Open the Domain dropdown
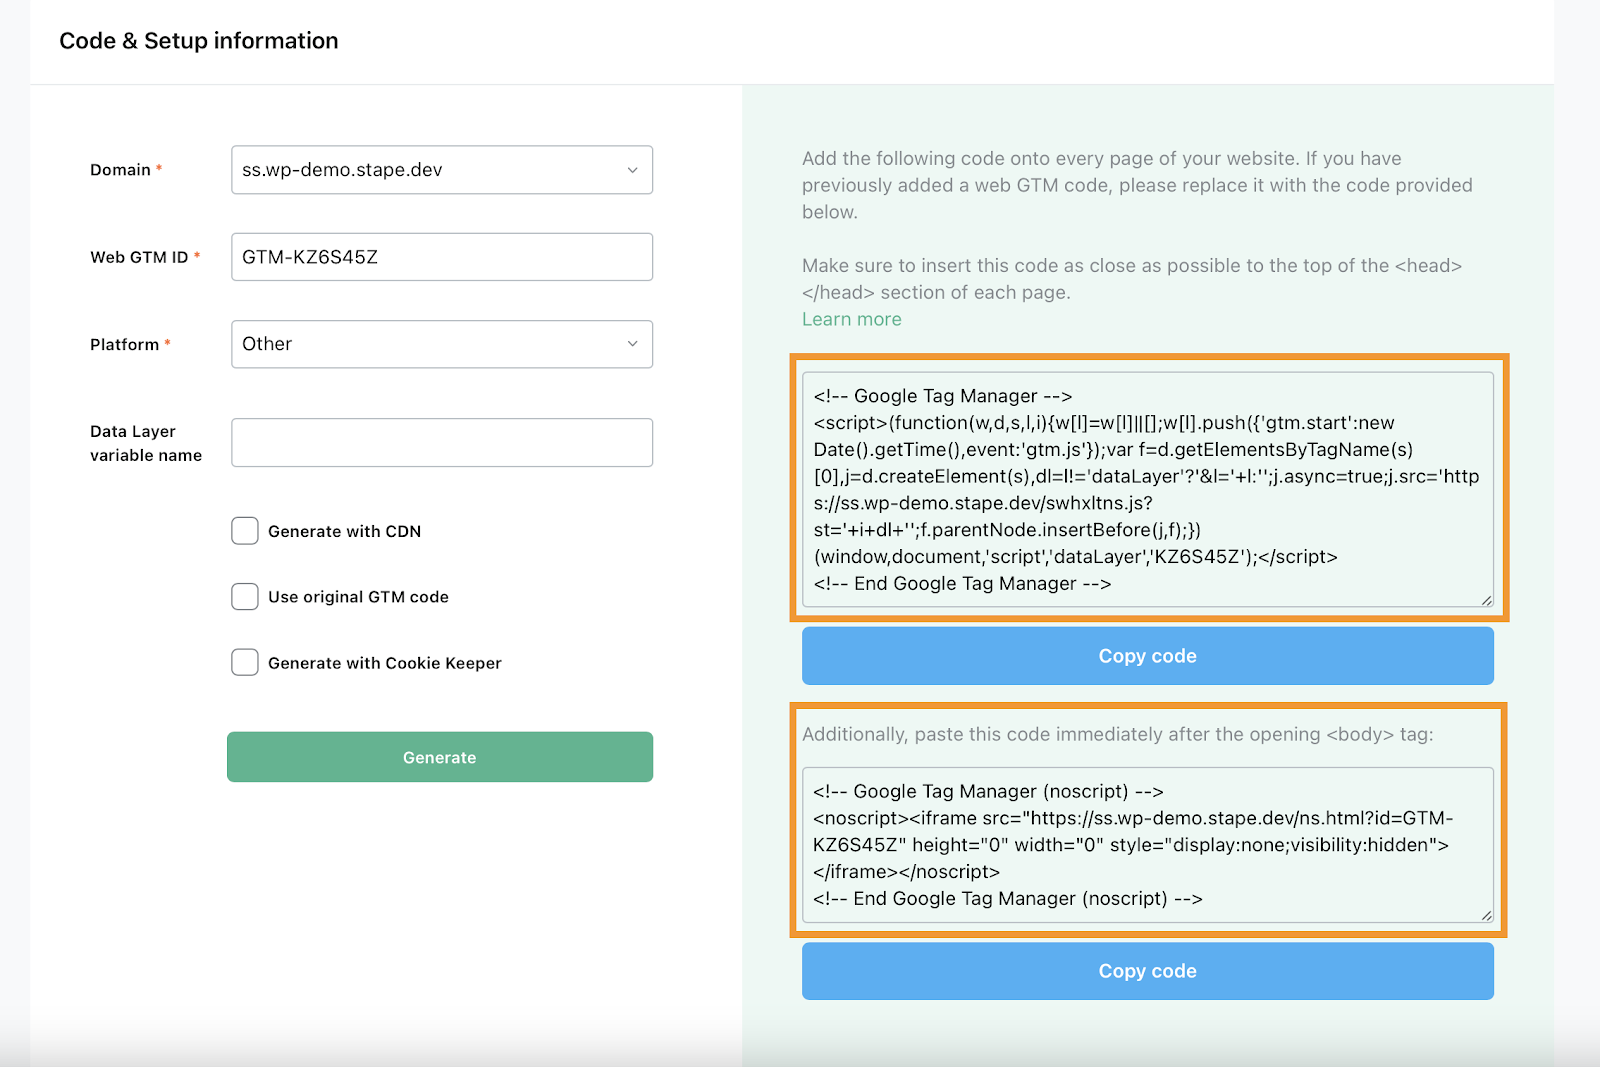This screenshot has width=1600, height=1067. tap(440, 170)
